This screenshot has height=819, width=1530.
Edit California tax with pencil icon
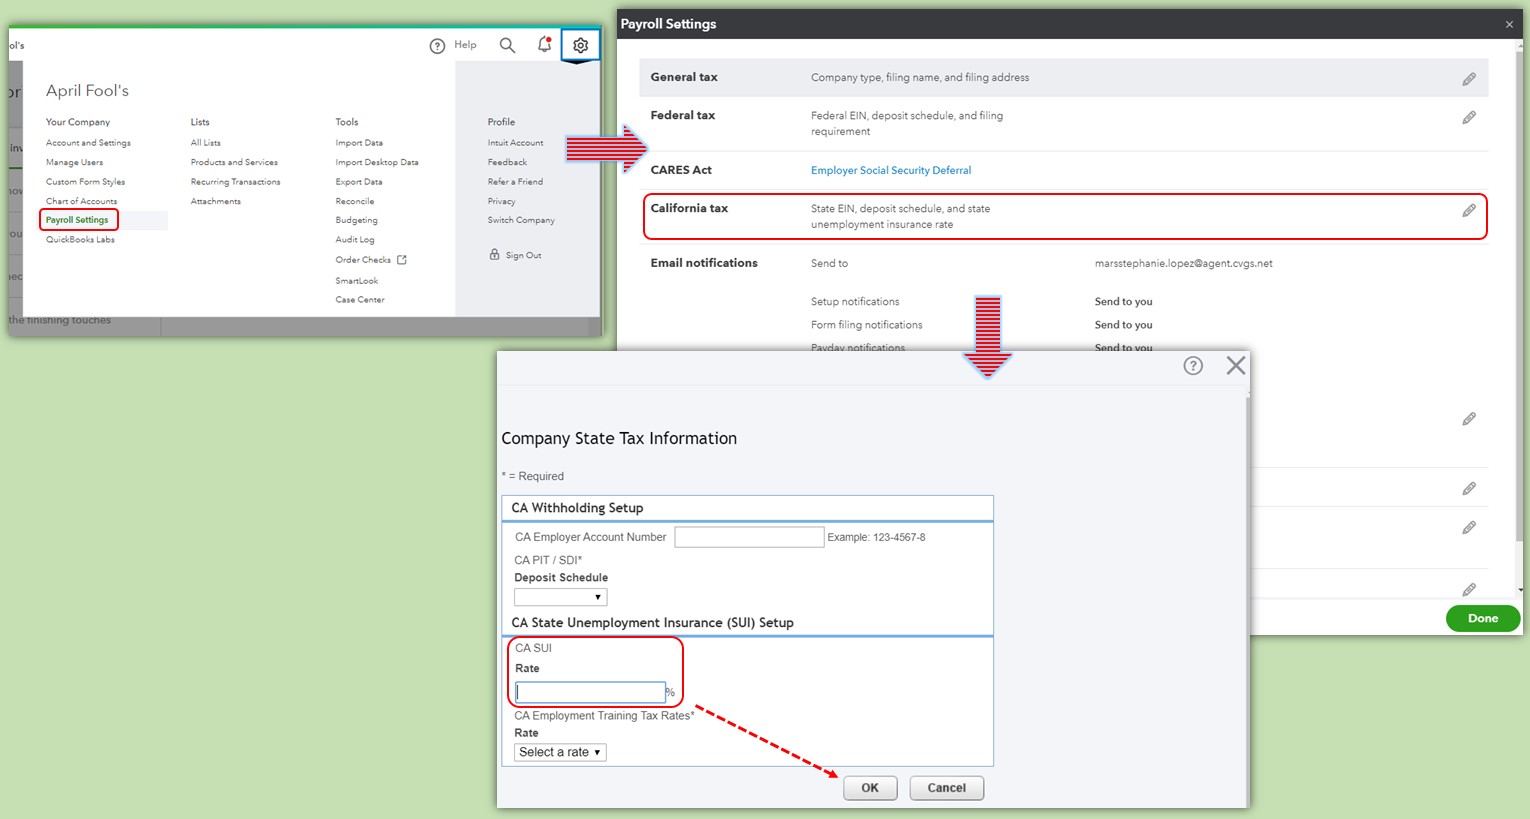[x=1469, y=210]
